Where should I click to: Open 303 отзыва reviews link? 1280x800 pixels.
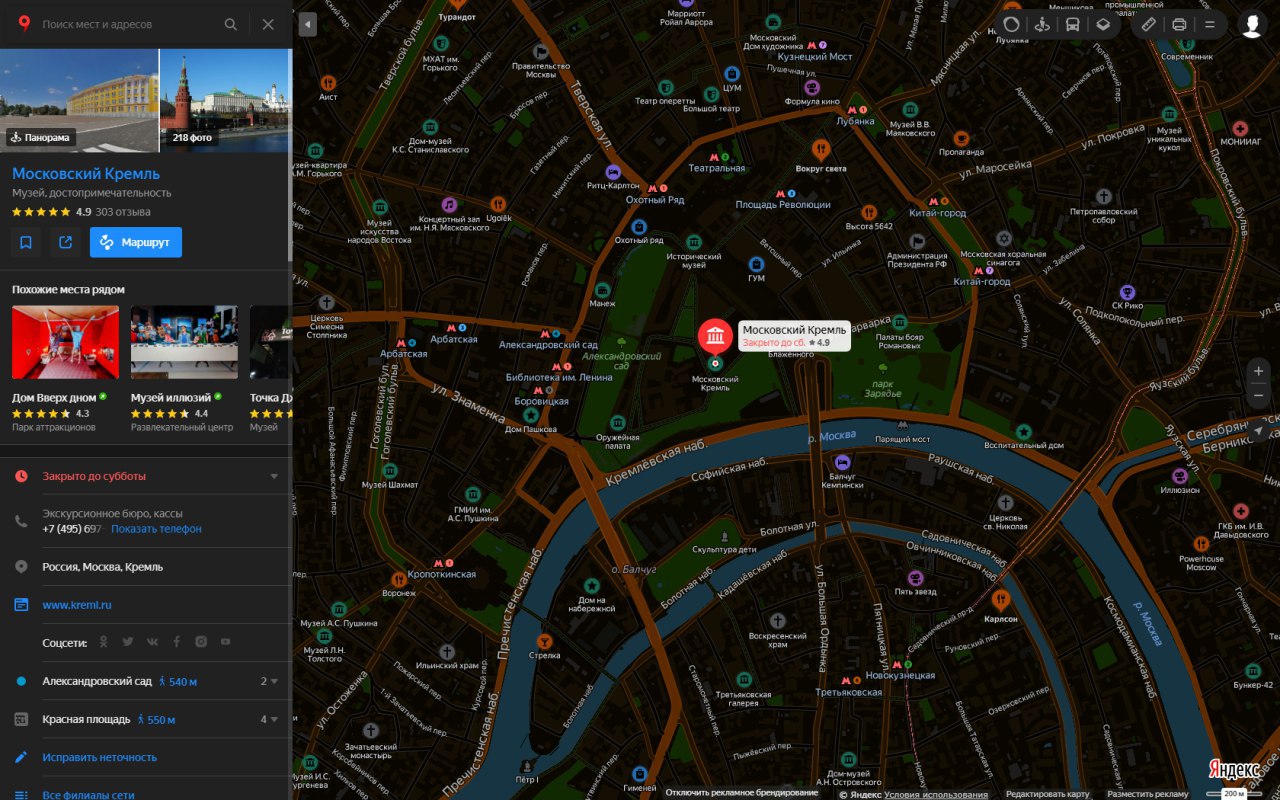pos(123,212)
